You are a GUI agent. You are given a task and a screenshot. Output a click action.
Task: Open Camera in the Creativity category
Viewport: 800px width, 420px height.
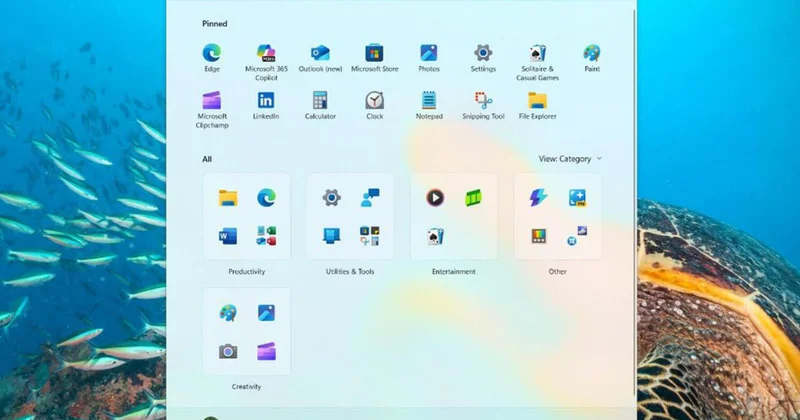click(x=228, y=351)
